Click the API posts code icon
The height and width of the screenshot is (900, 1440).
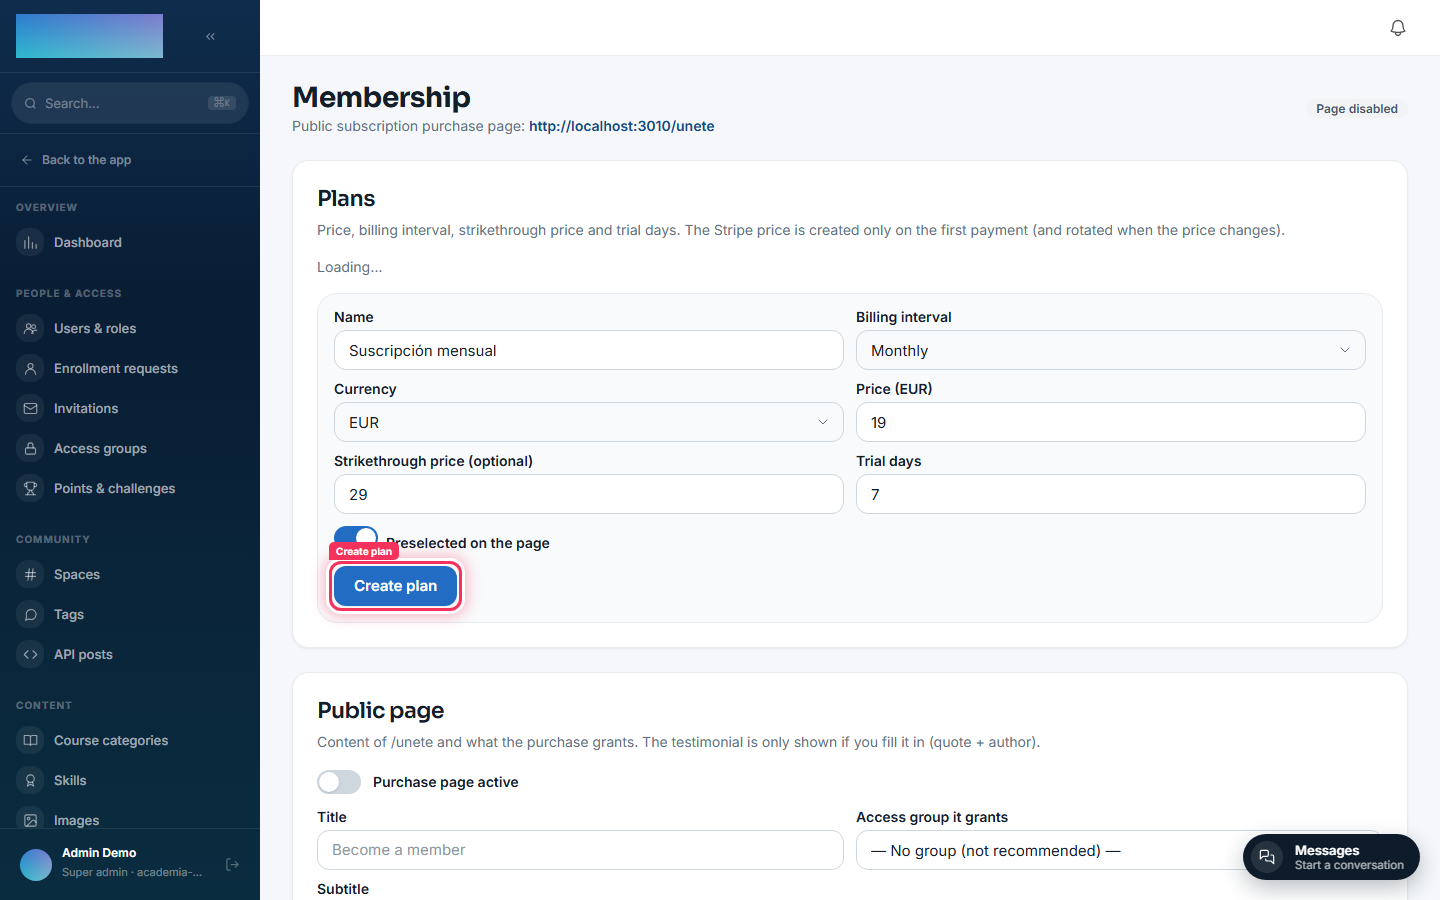point(30,655)
